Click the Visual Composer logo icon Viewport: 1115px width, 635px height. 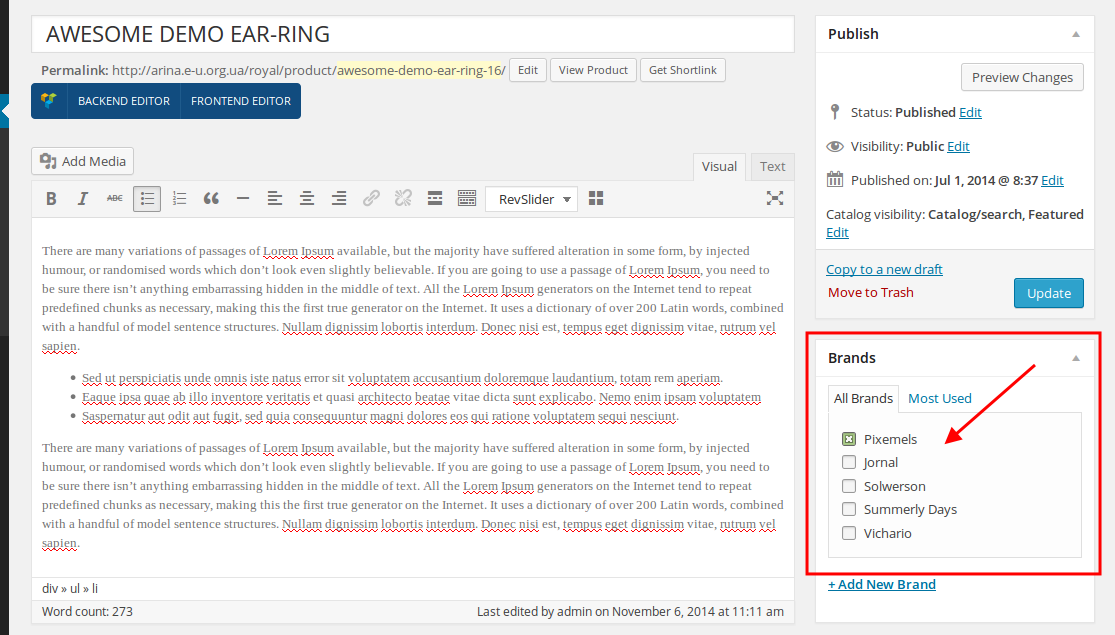point(49,101)
